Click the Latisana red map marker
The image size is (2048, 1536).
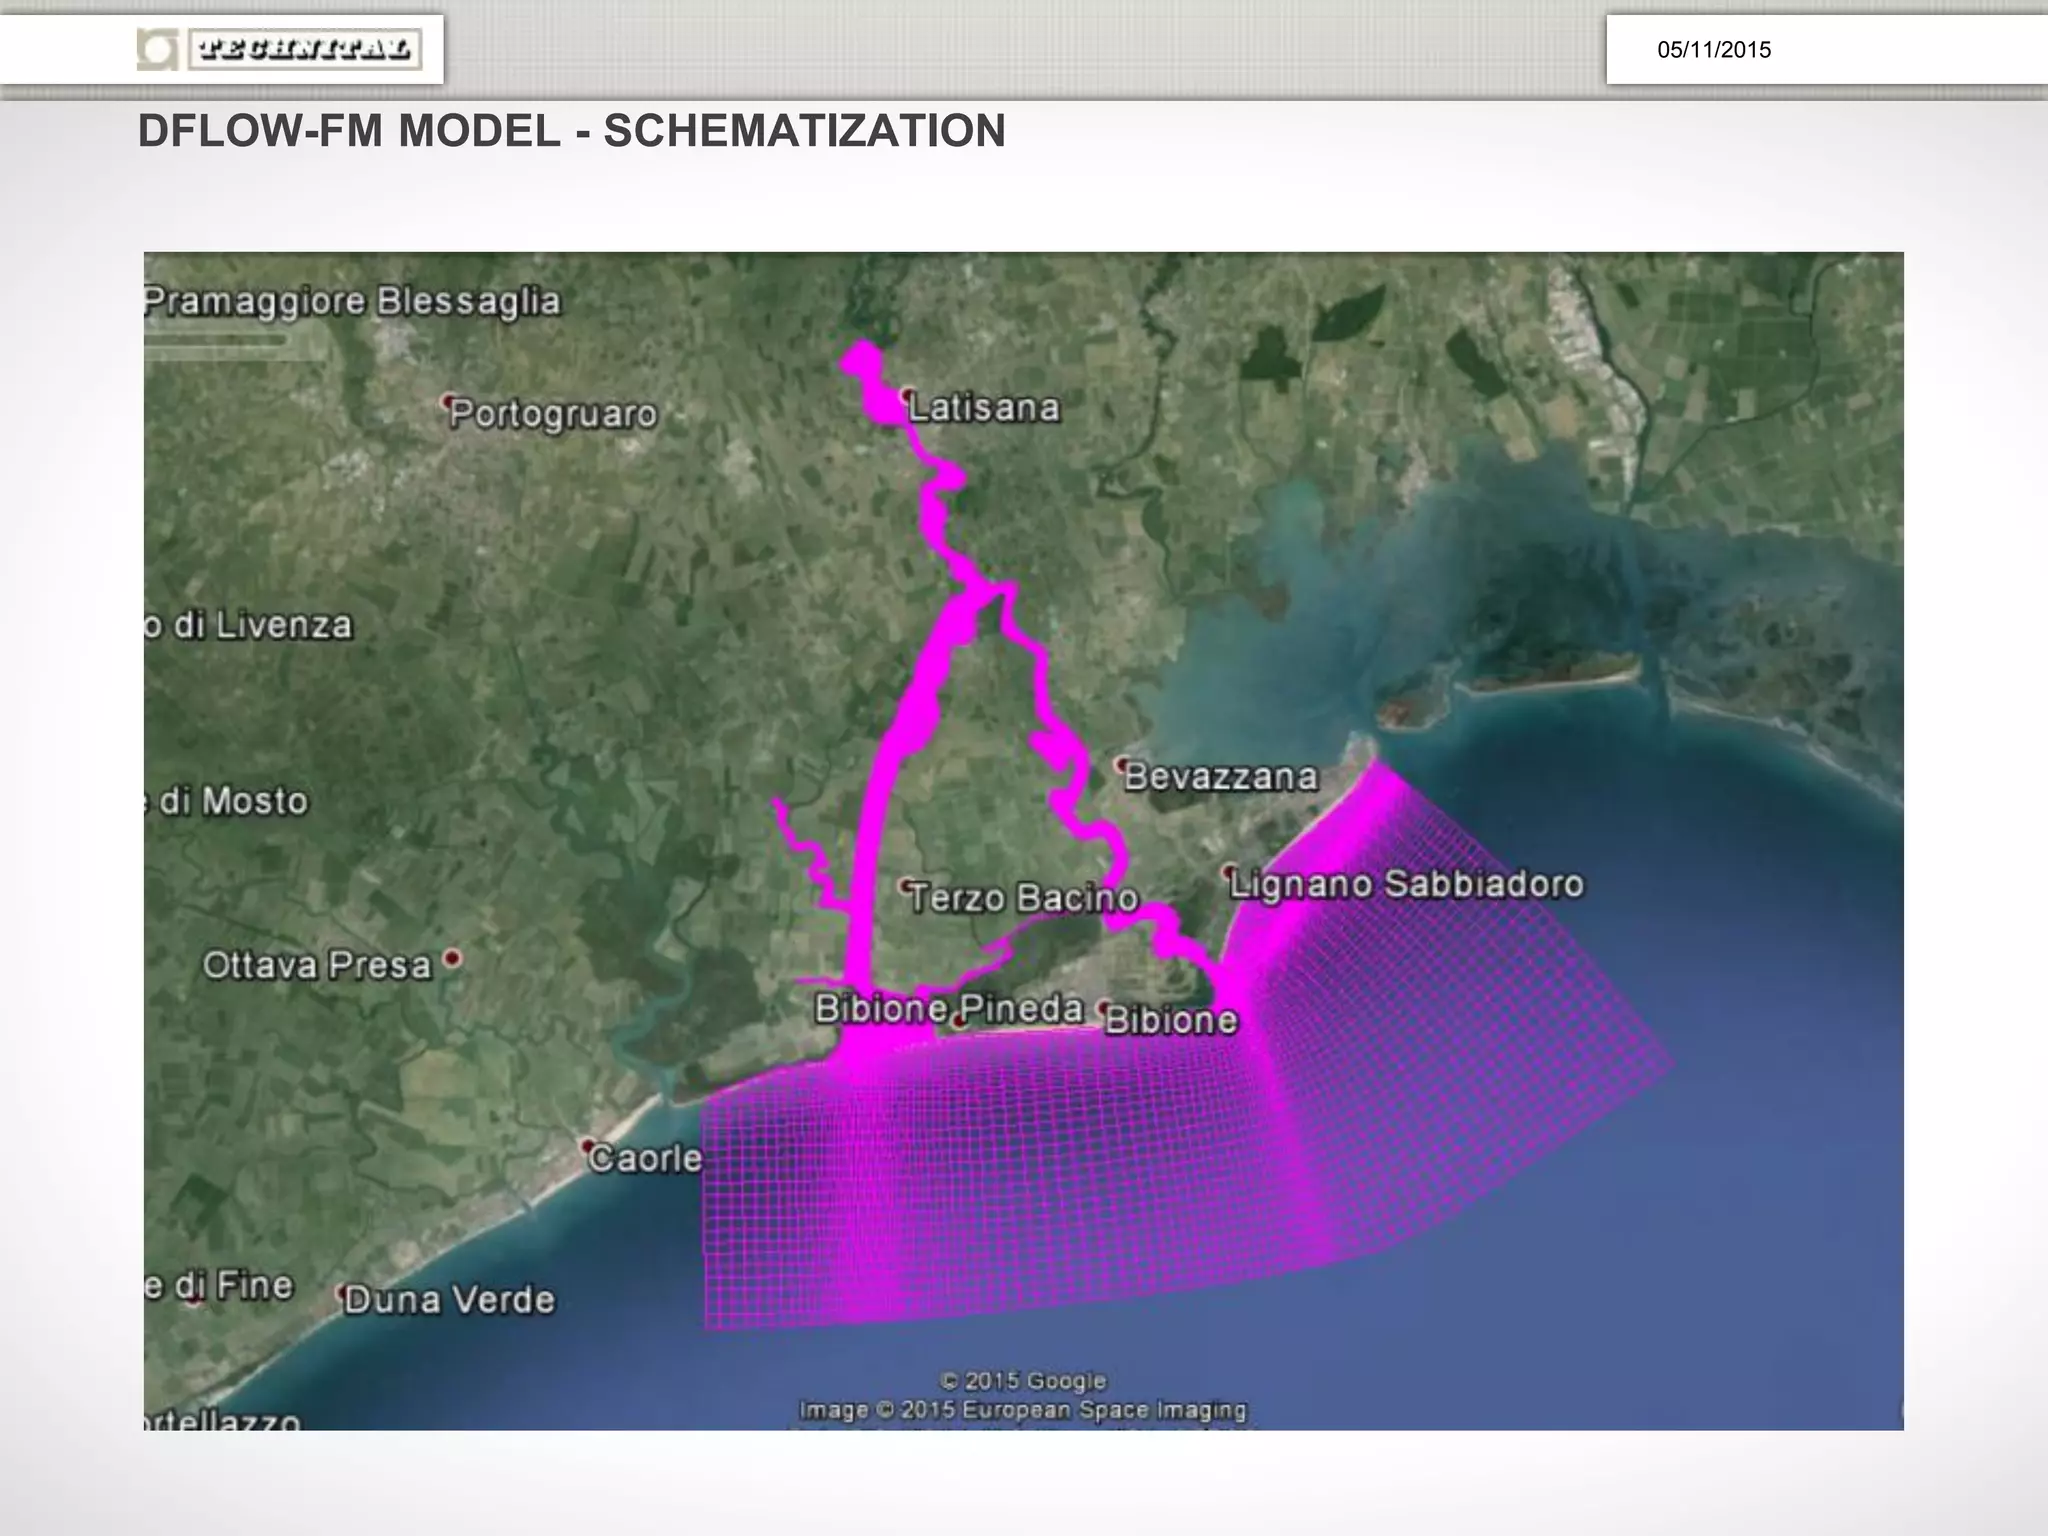click(x=908, y=394)
